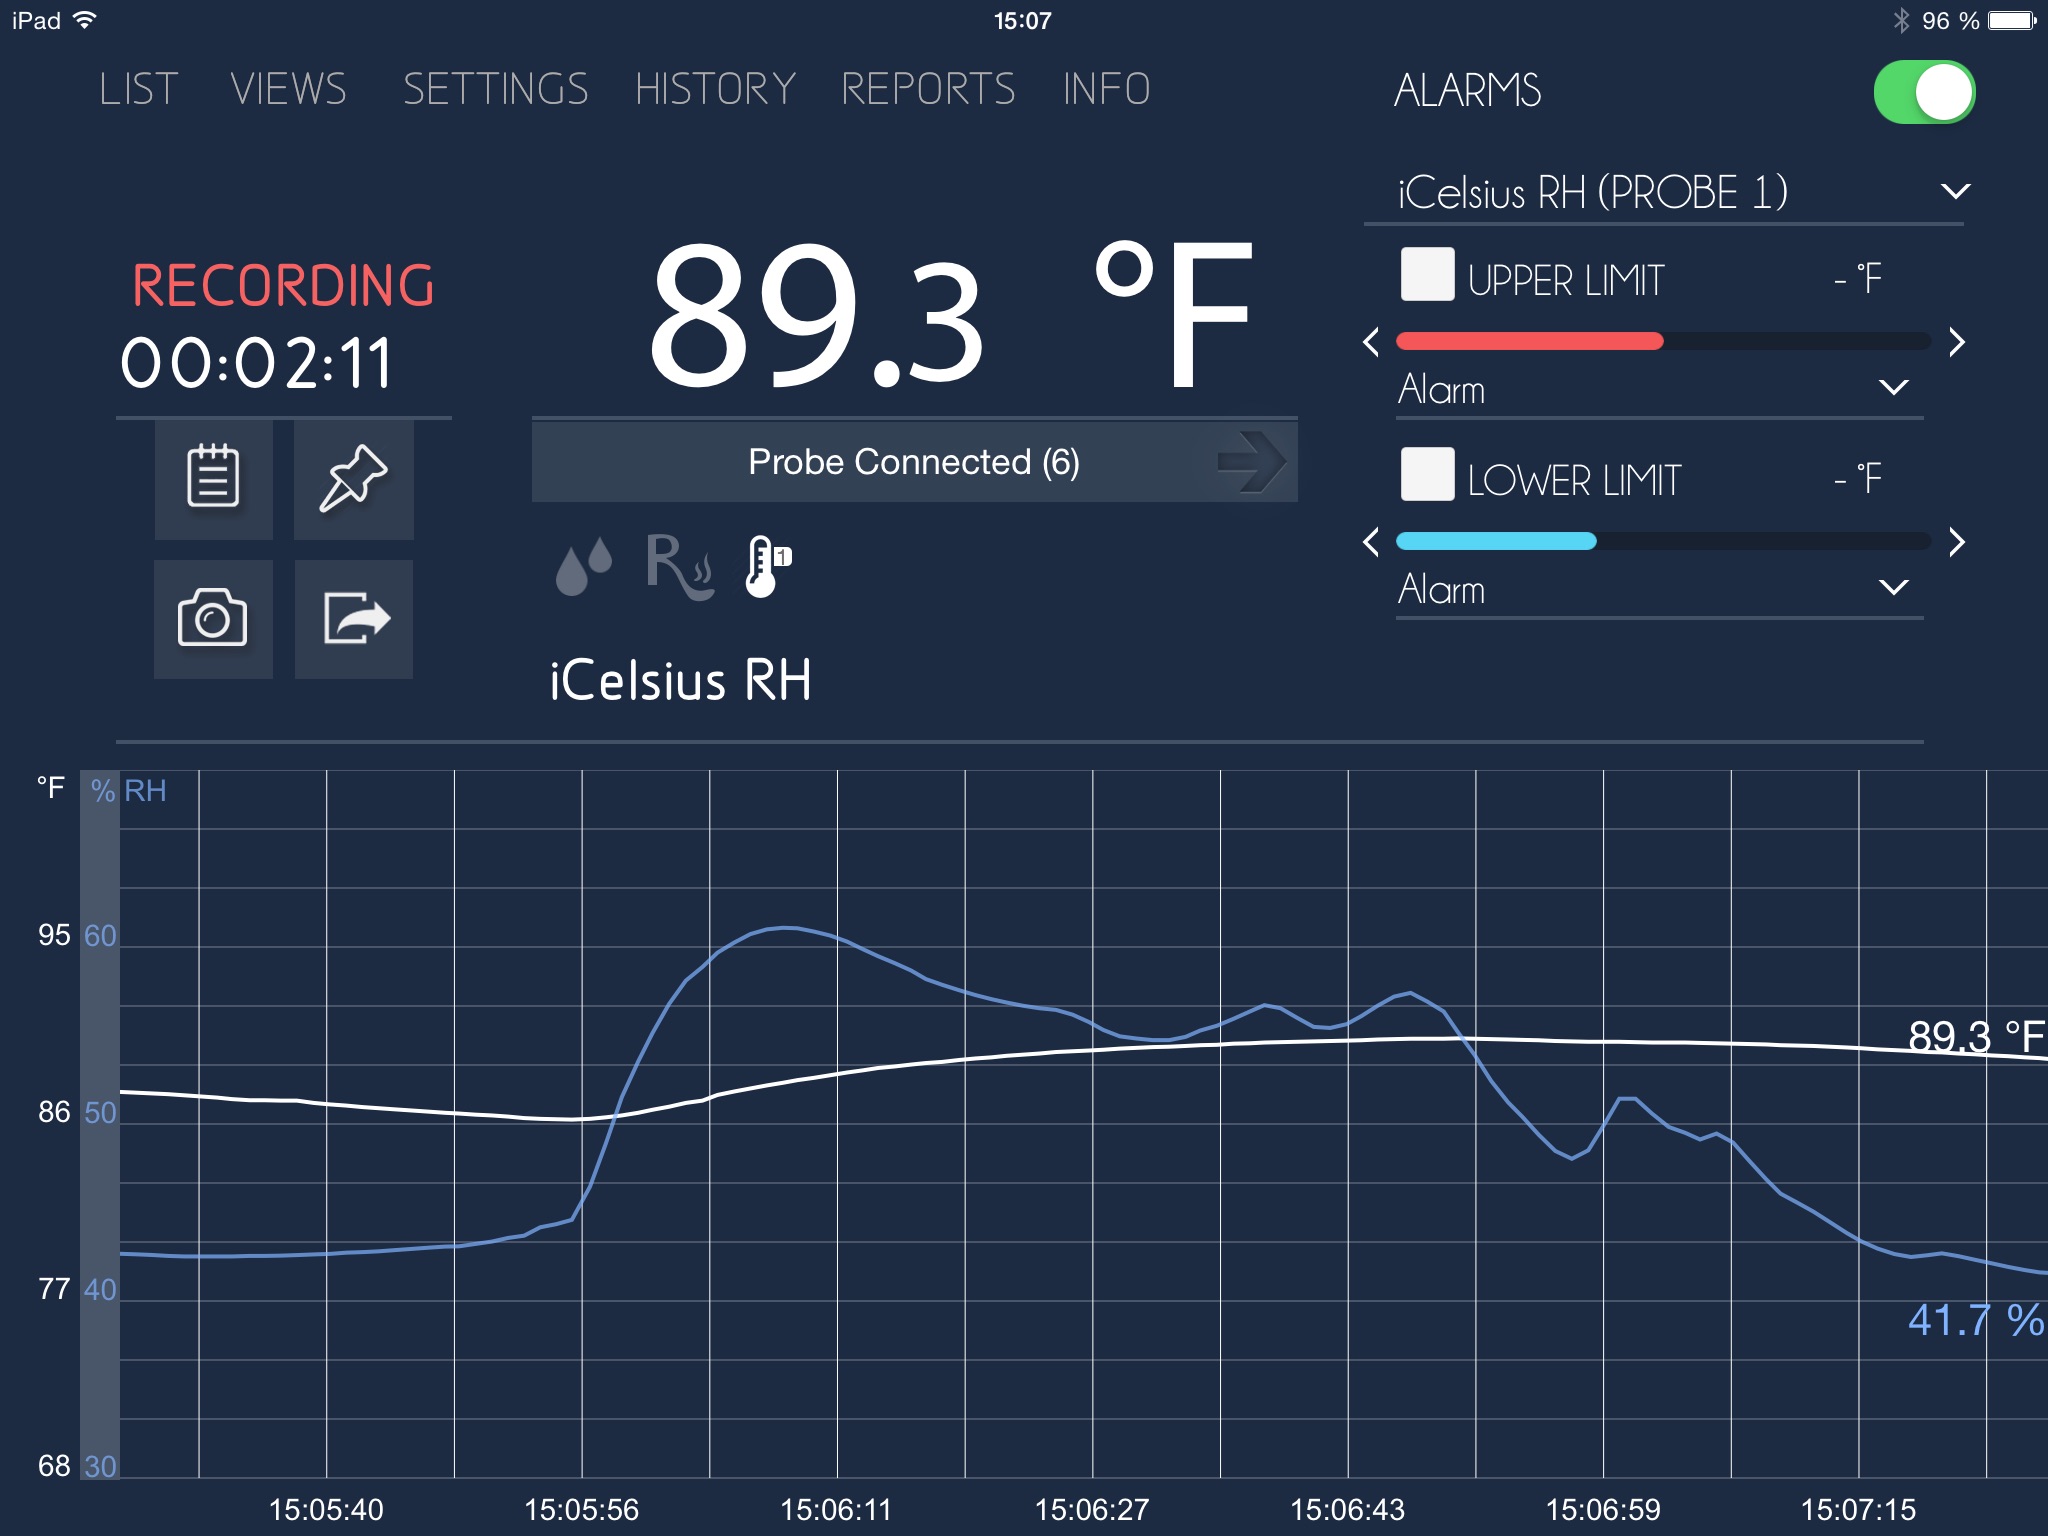The width and height of the screenshot is (2048, 1536).
Task: Open Alarm dropdown under upper limit
Action: pyautogui.click(x=1893, y=388)
